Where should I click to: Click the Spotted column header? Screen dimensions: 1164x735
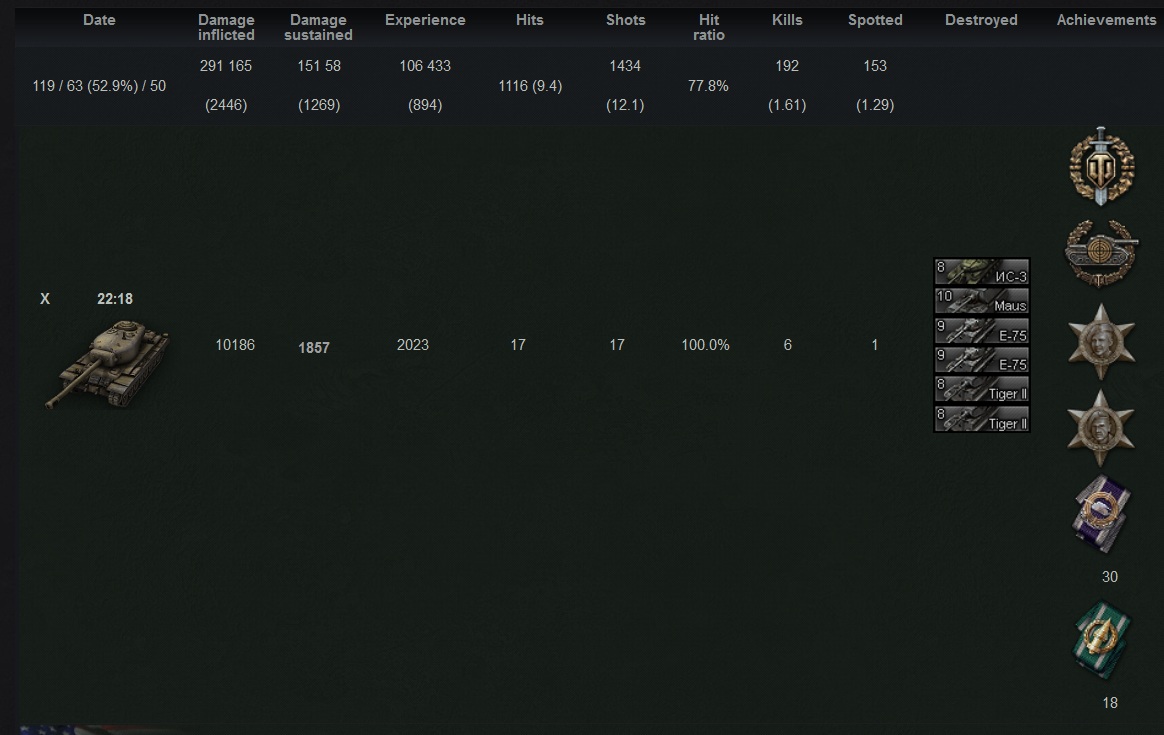tap(875, 20)
